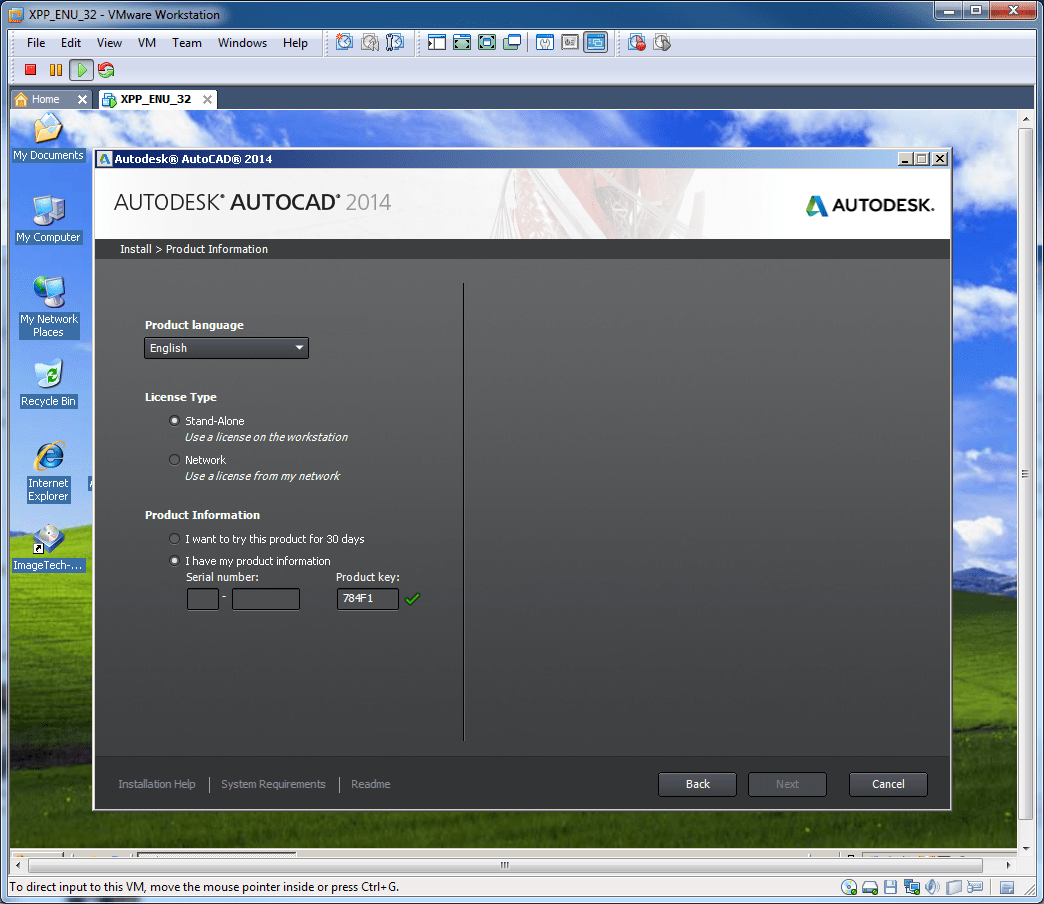Click the Quick Switch view icon
Screen dimensions: 1044x904
tap(461, 43)
